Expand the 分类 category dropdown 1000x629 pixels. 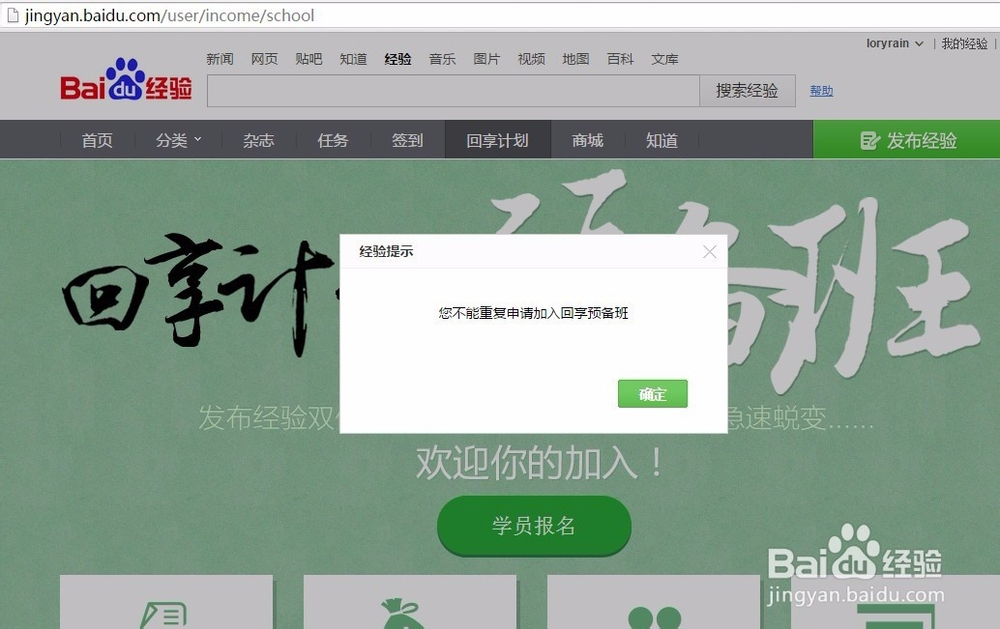tap(179, 140)
